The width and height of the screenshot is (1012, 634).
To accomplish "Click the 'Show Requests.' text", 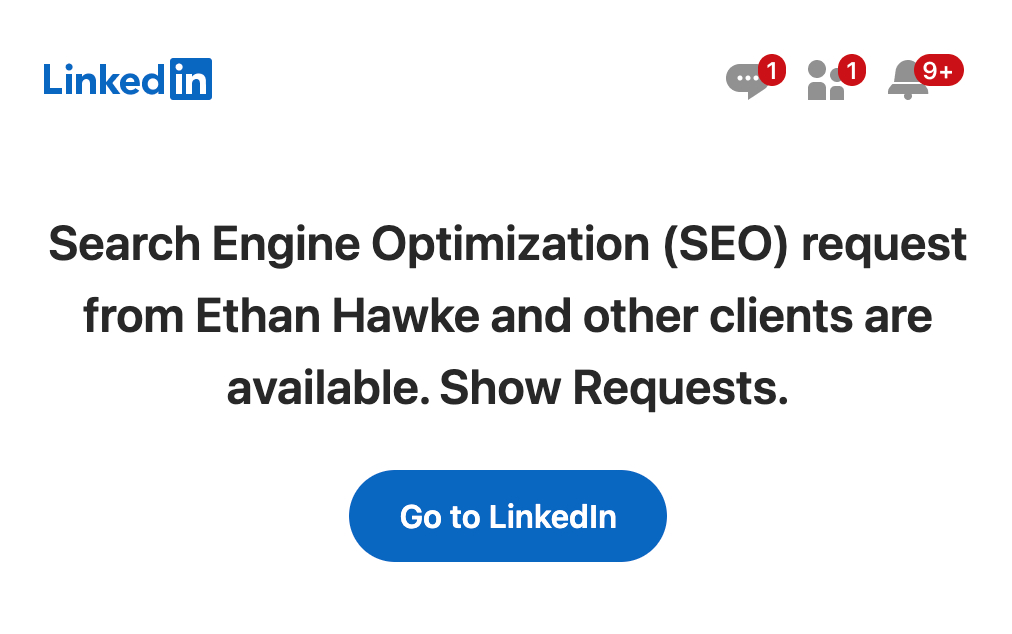I will click(x=614, y=388).
